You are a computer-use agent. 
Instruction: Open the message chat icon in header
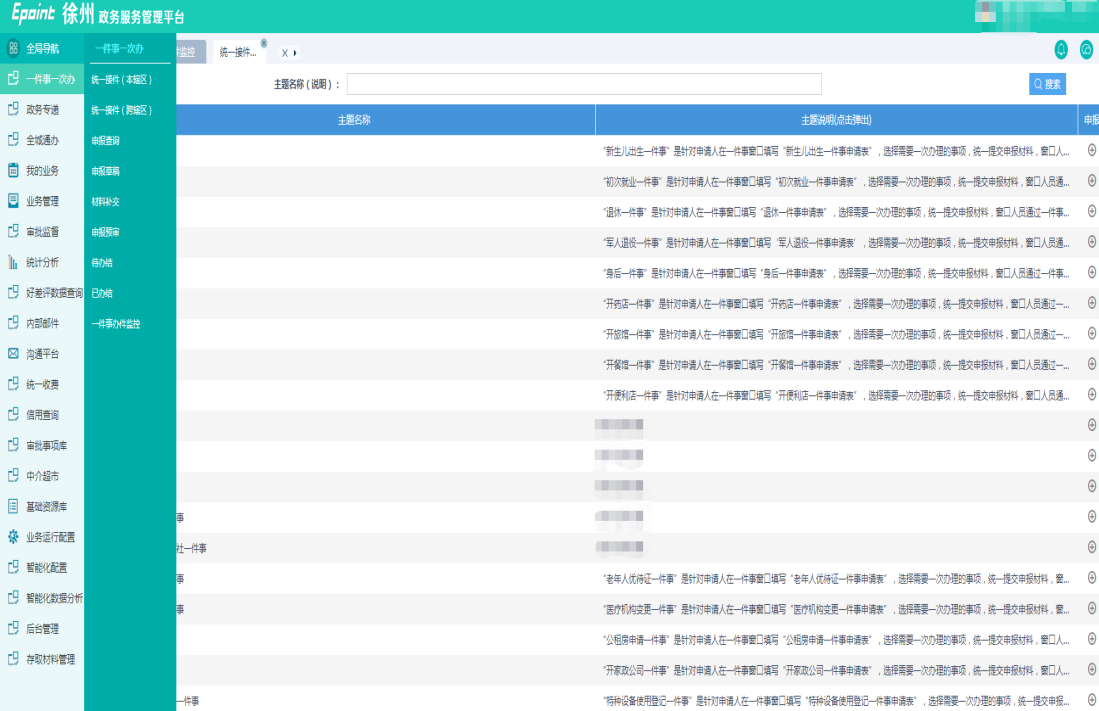coord(1086,50)
